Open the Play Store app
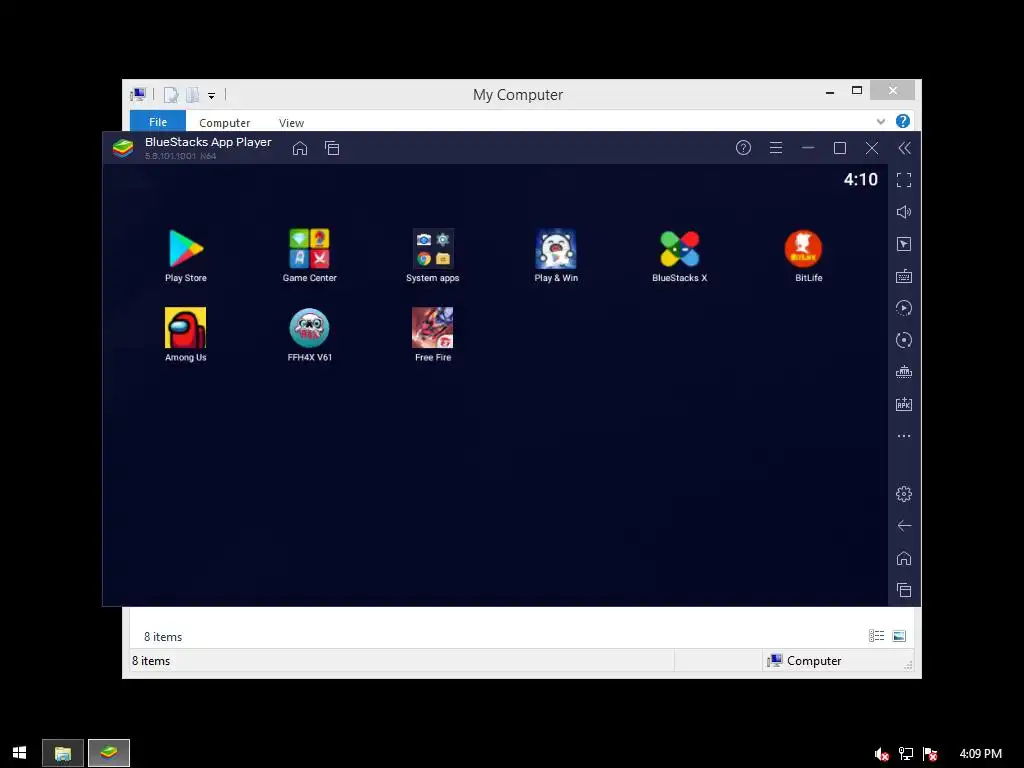Viewport: 1024px width, 768px height. 186,249
